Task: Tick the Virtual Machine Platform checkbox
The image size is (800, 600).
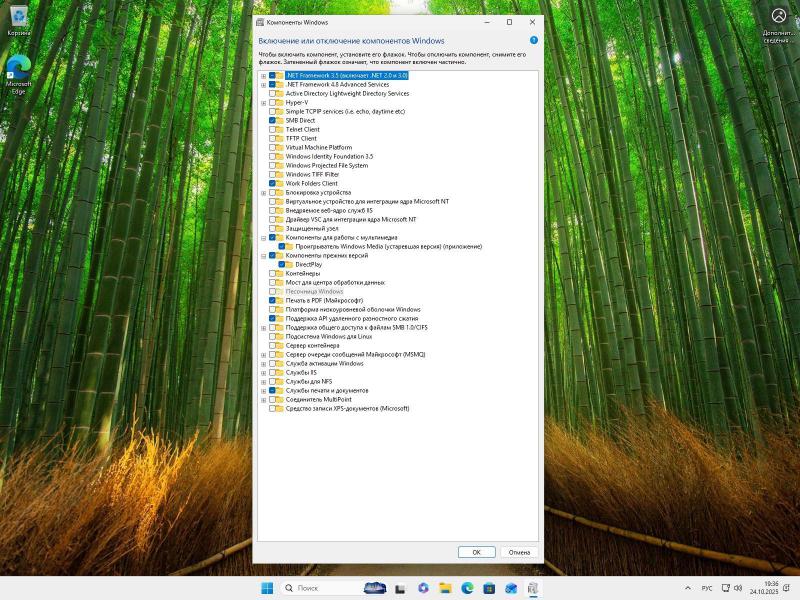Action: coord(272,147)
